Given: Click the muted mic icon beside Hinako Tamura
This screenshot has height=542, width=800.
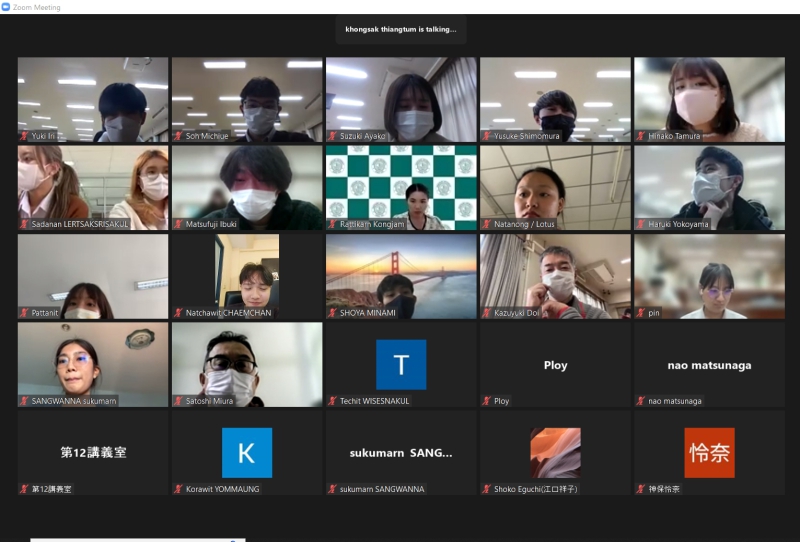Looking at the screenshot, I should [640, 136].
